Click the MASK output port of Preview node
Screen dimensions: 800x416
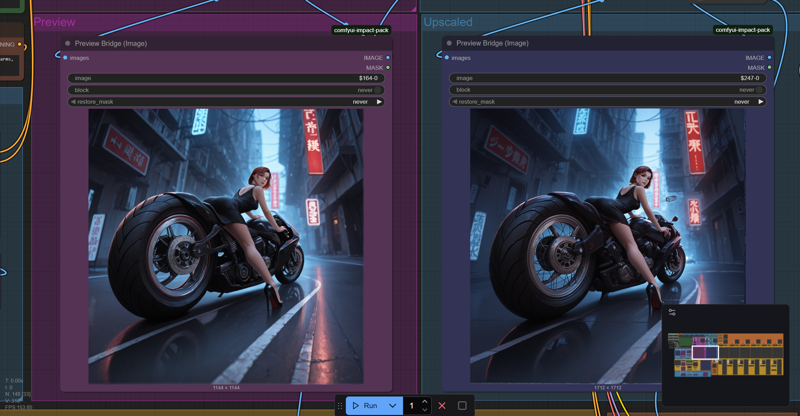pos(388,68)
